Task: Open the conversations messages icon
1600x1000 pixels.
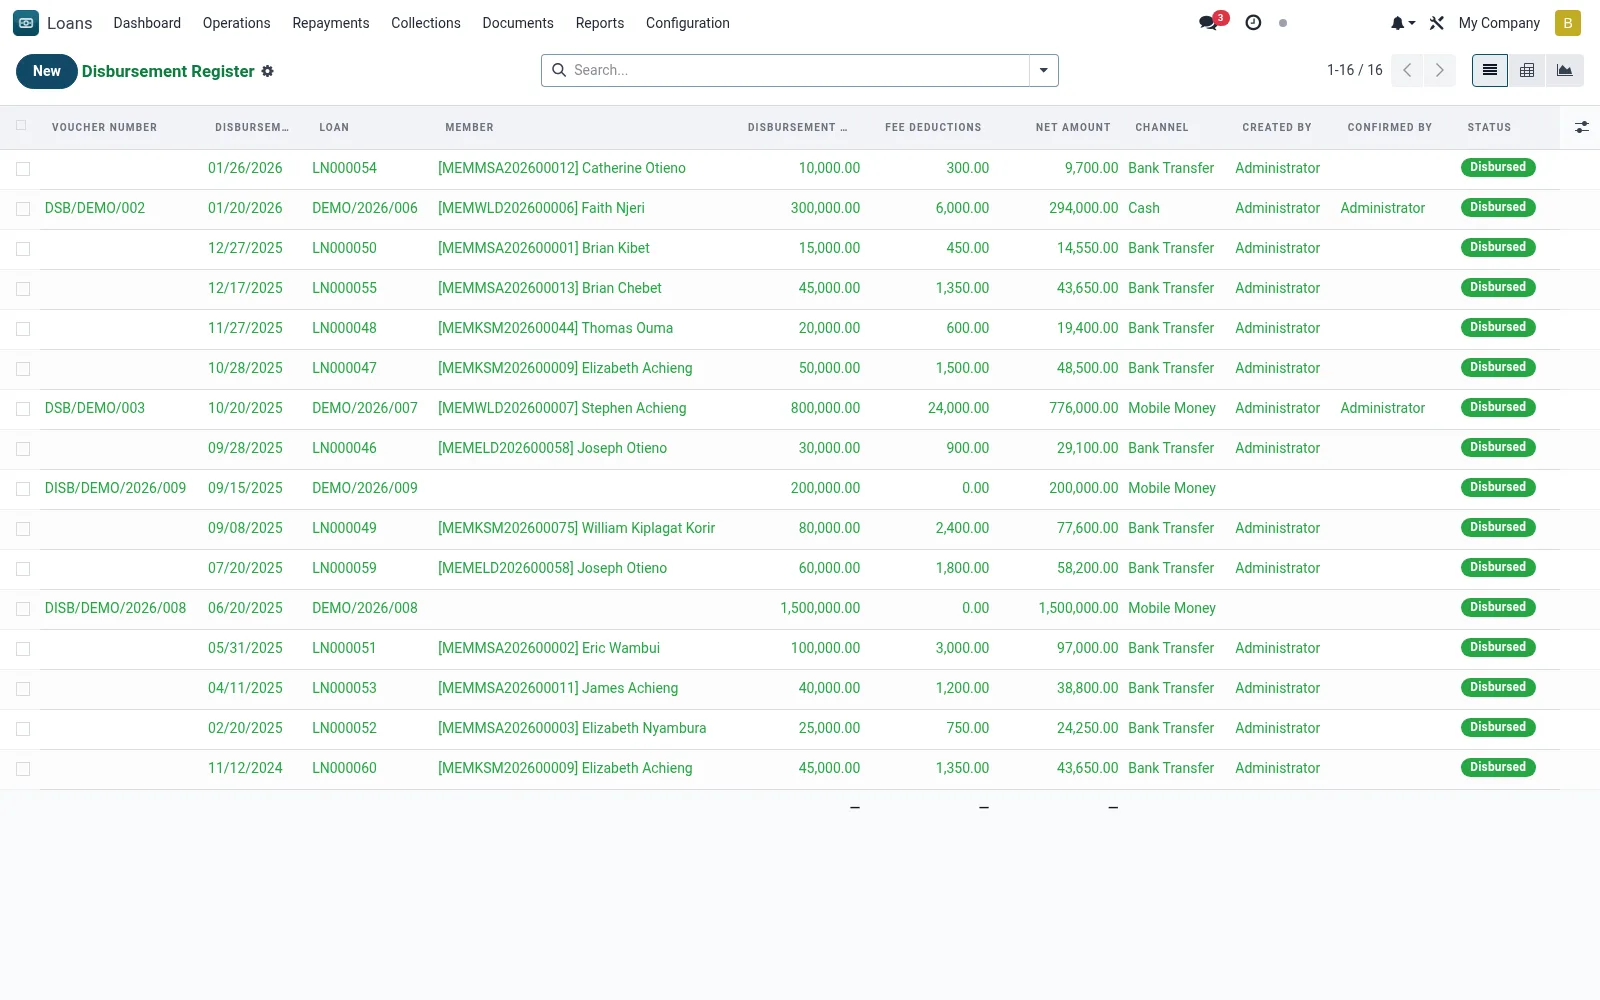Action: tap(1209, 23)
